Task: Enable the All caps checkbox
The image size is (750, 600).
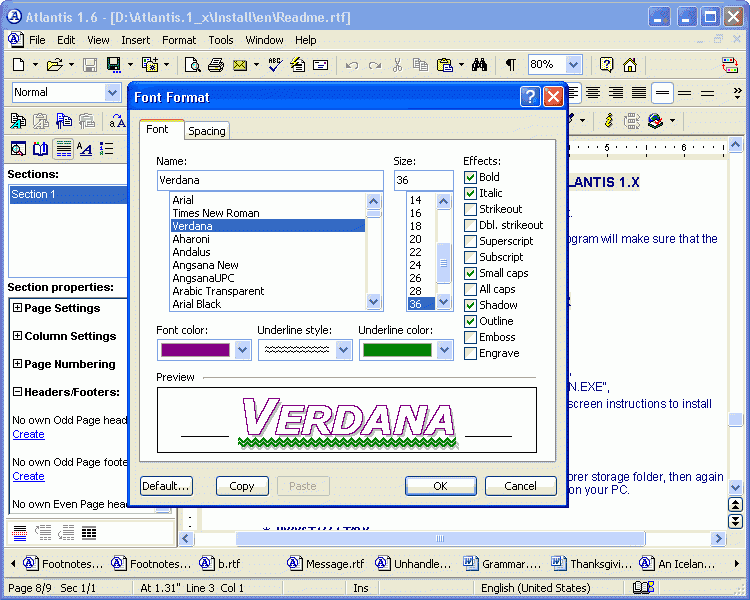Action: [470, 289]
